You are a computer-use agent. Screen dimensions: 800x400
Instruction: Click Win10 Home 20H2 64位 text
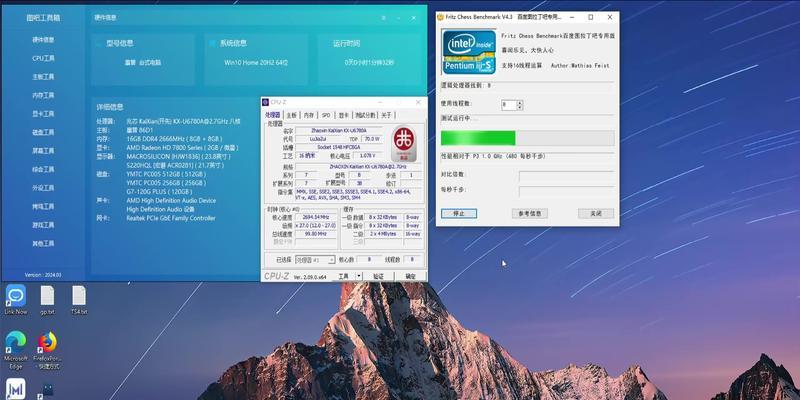(256, 63)
